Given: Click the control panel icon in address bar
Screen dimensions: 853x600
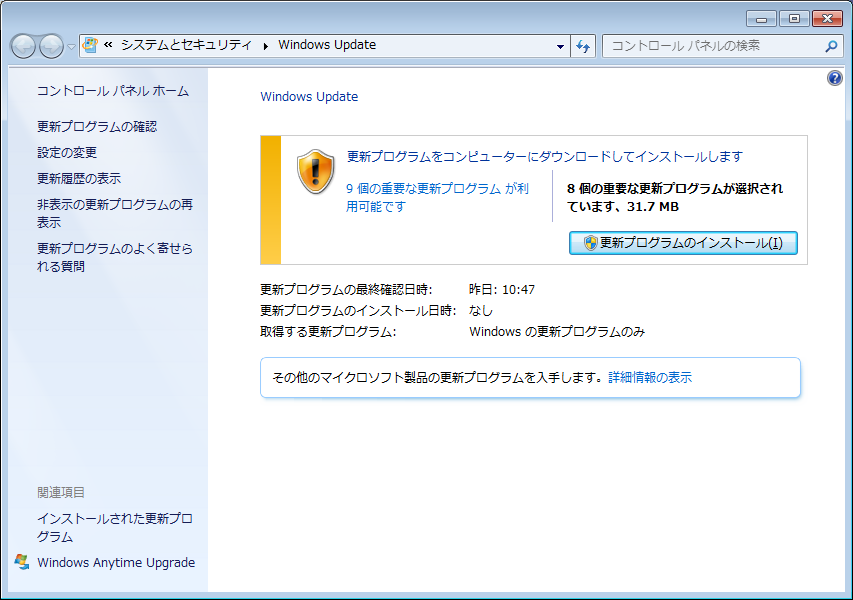Looking at the screenshot, I should pyautogui.click(x=90, y=45).
